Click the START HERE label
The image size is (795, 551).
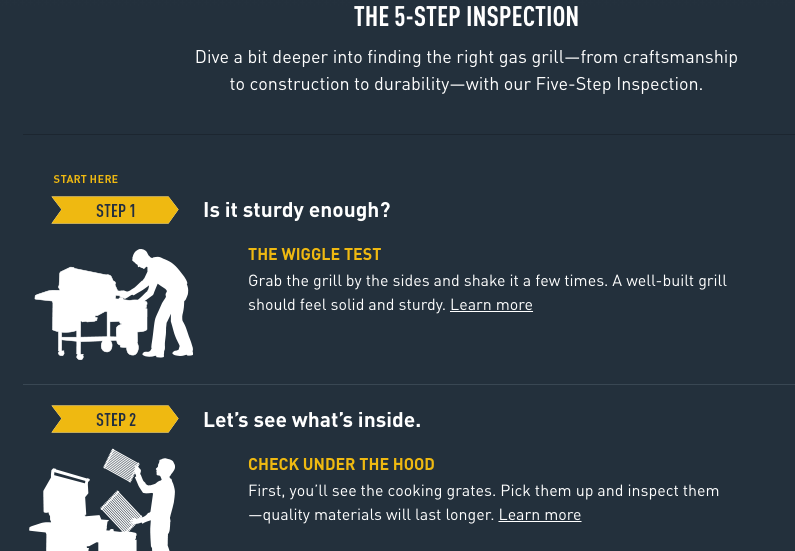pyautogui.click(x=86, y=179)
